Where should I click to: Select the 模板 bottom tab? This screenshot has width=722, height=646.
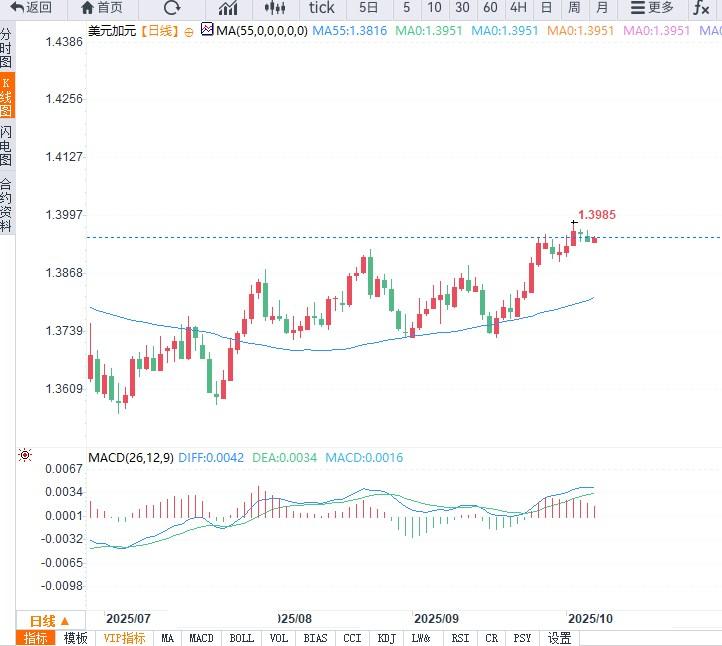pos(76,638)
